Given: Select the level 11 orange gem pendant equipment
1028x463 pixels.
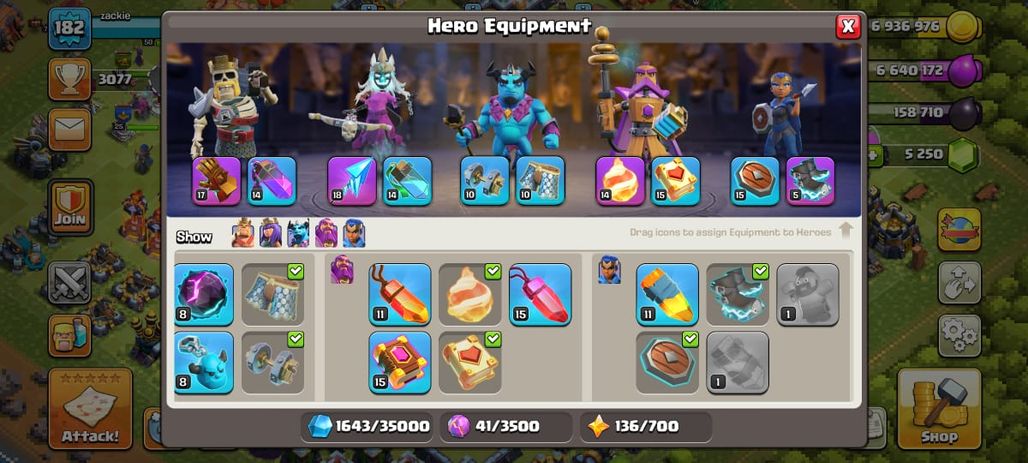Looking at the screenshot, I should point(399,294).
